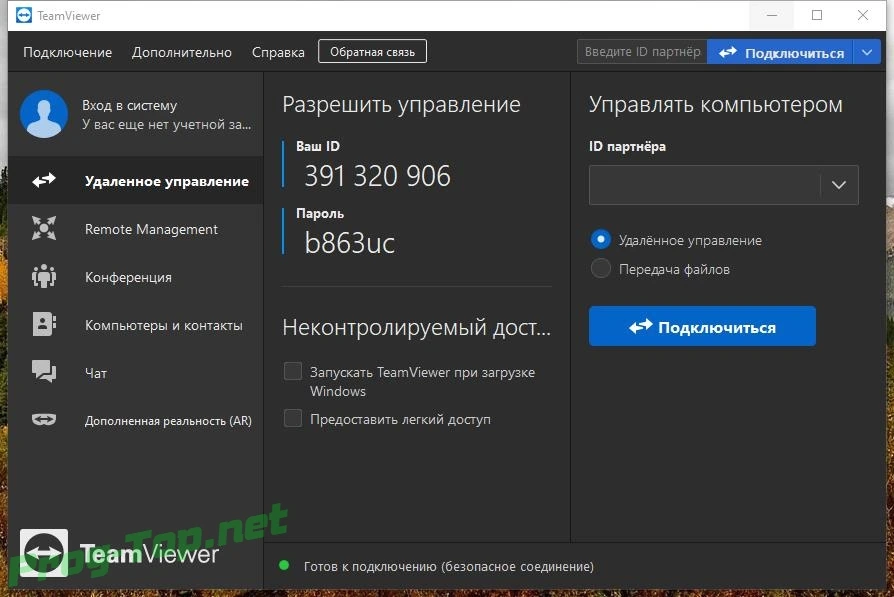This screenshot has height=597, width=894.
Task: Open Дополненная реальность (AR) section
Action: [136, 420]
